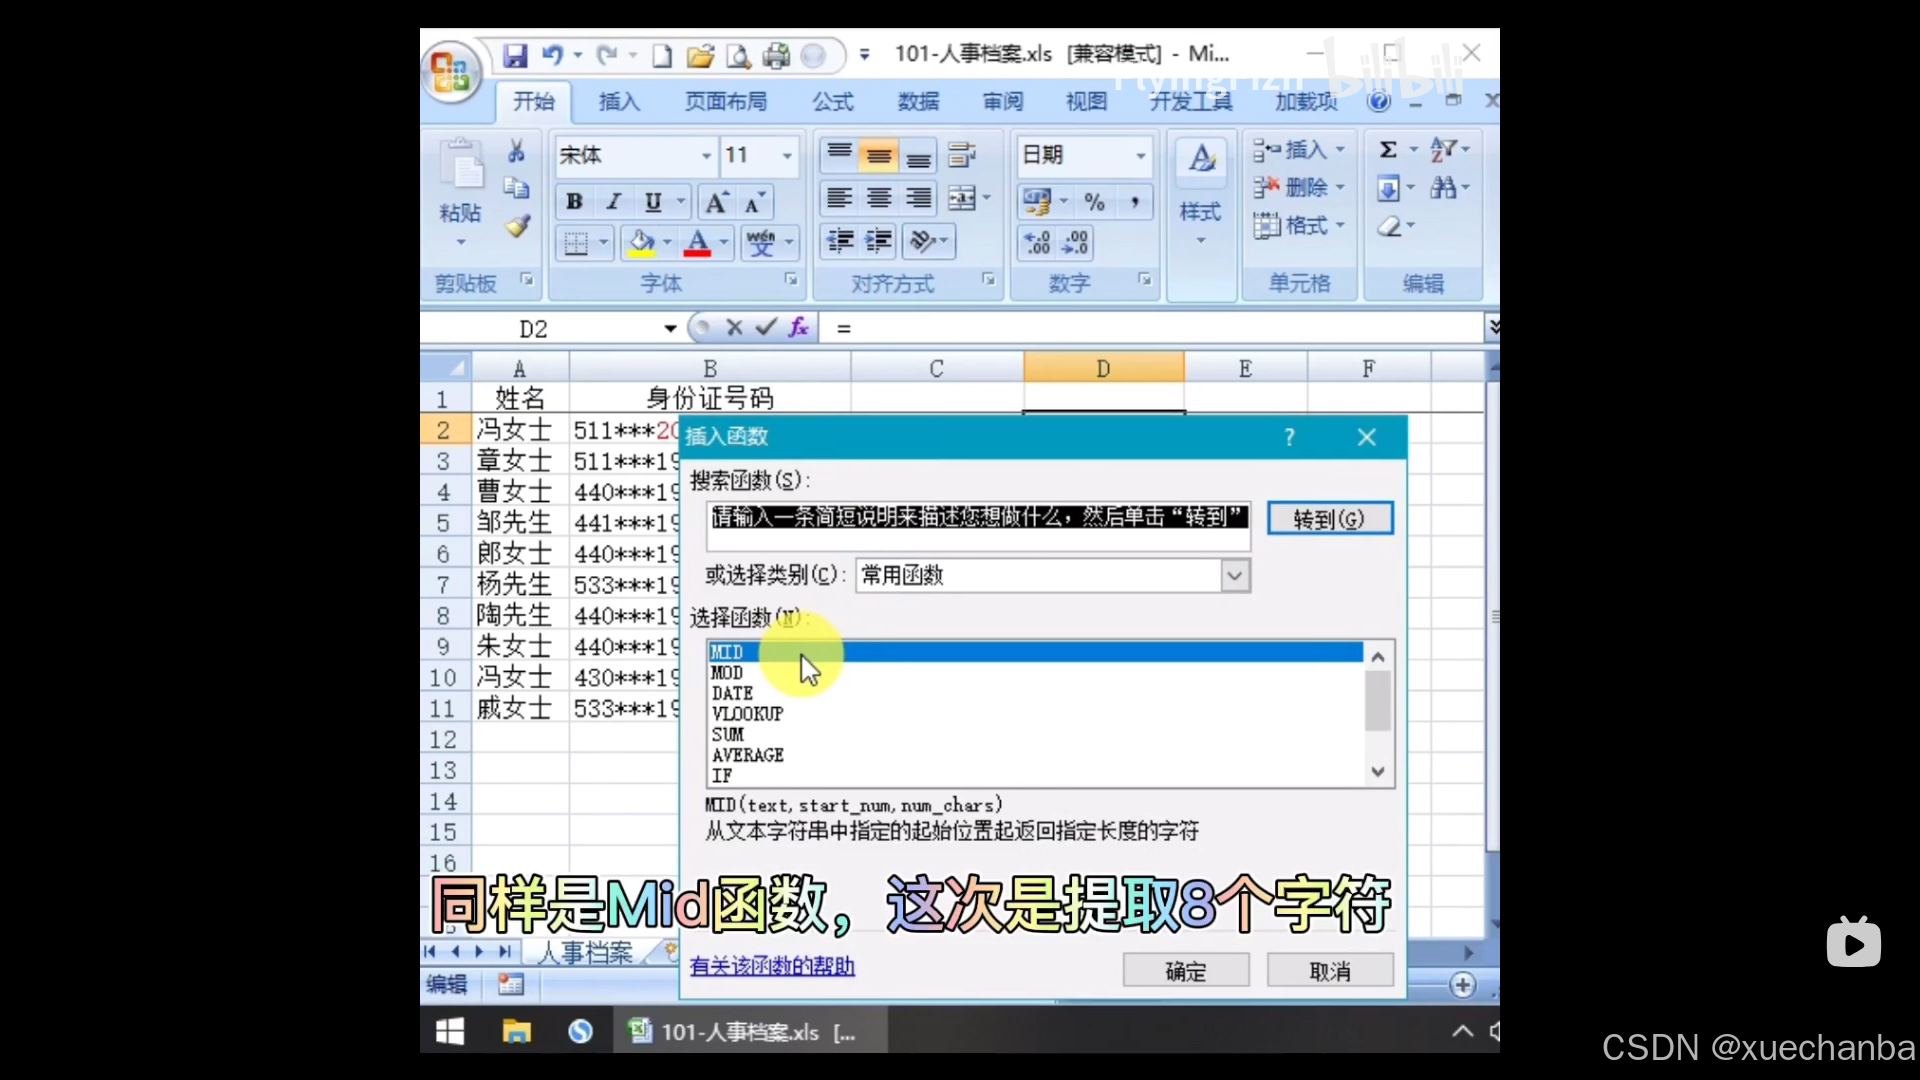The height and width of the screenshot is (1080, 1920).
Task: Open the number format 日期 dropdown
Action: [x=1140, y=156]
